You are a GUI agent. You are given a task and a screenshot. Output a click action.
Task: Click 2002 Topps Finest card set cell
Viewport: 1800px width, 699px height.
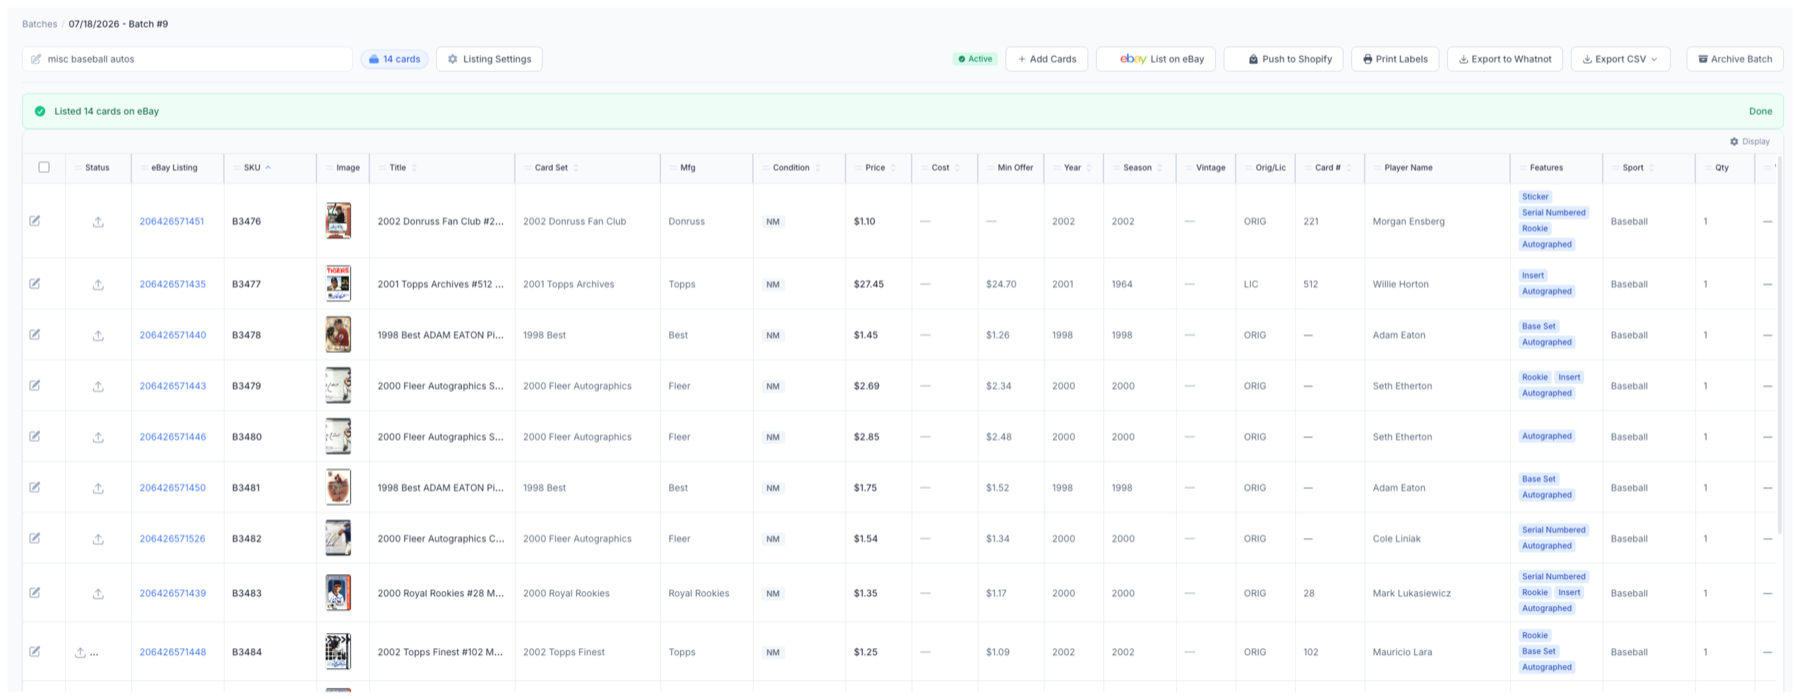564,652
